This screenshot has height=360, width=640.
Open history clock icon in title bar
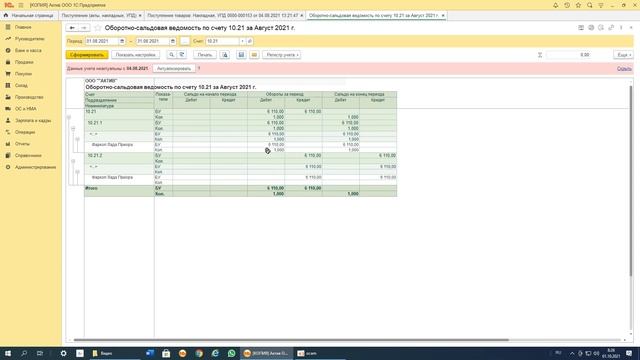click(567, 5)
